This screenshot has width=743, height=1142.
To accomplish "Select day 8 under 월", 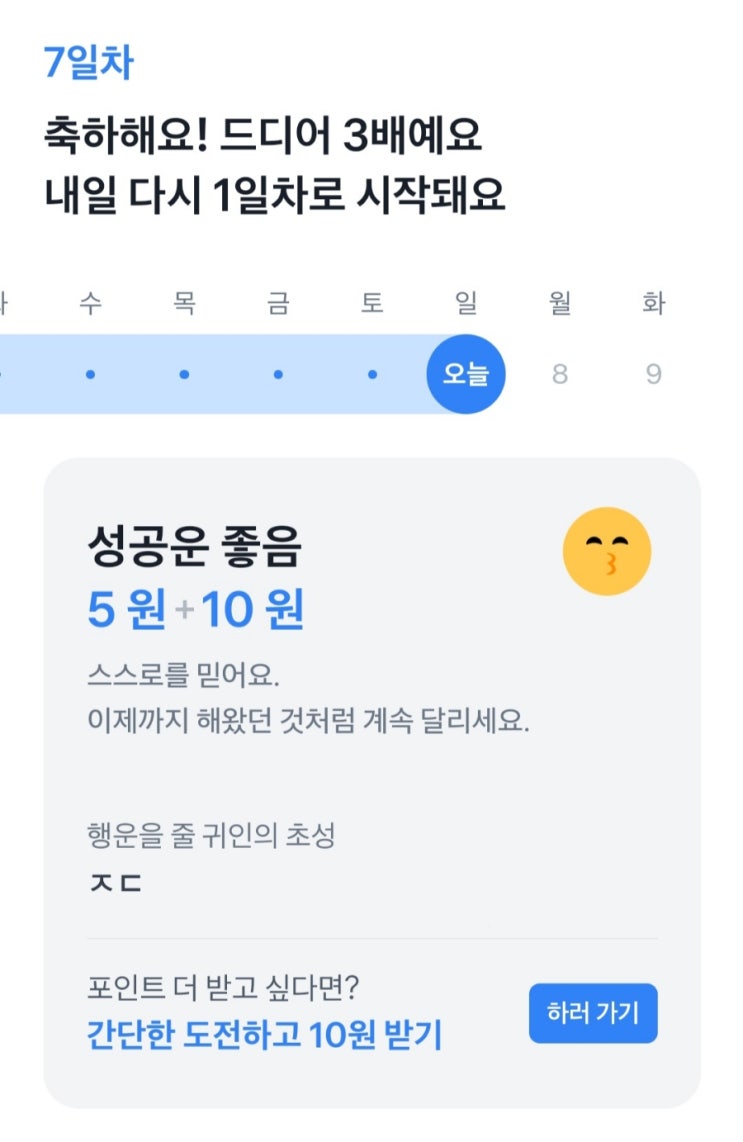I will (560, 374).
